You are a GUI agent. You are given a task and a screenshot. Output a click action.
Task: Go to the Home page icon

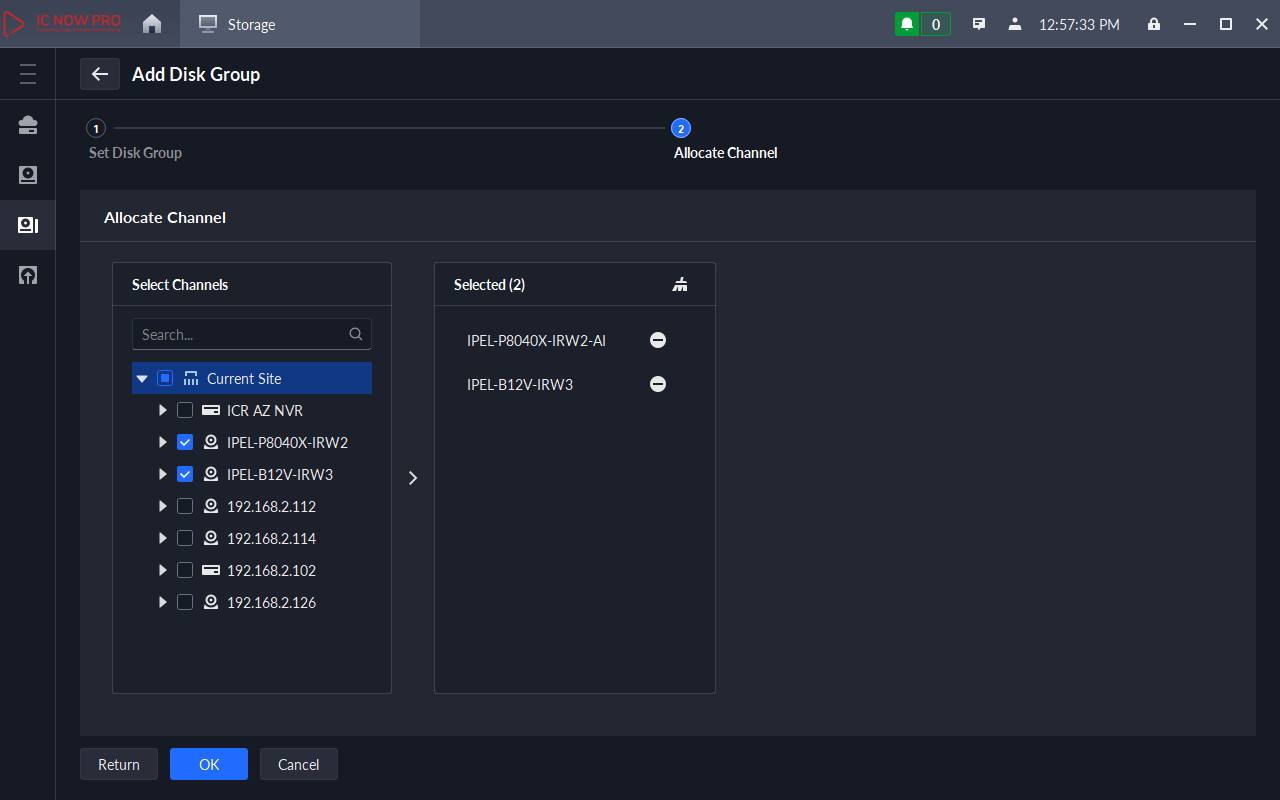152,24
